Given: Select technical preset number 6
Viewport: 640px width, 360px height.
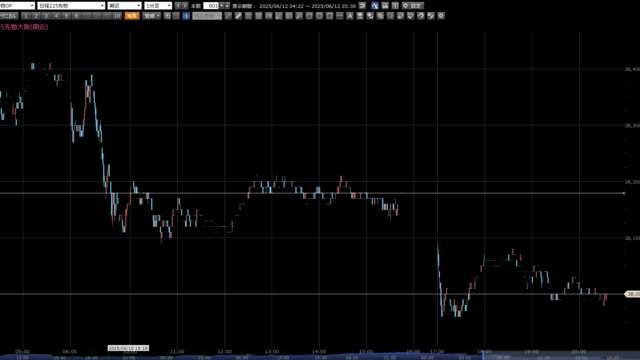Looking at the screenshot, I should click(76, 16).
